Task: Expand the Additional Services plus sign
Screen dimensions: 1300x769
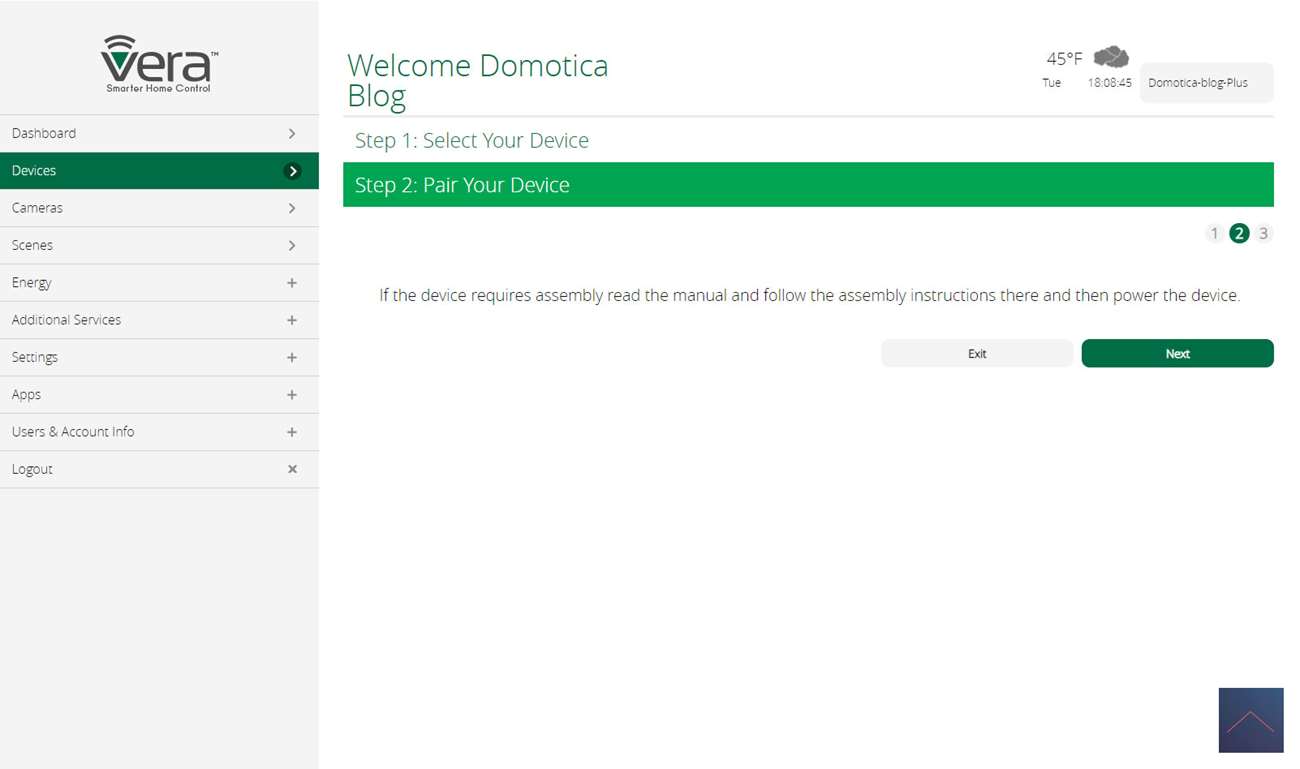Action: pyautogui.click(x=292, y=320)
